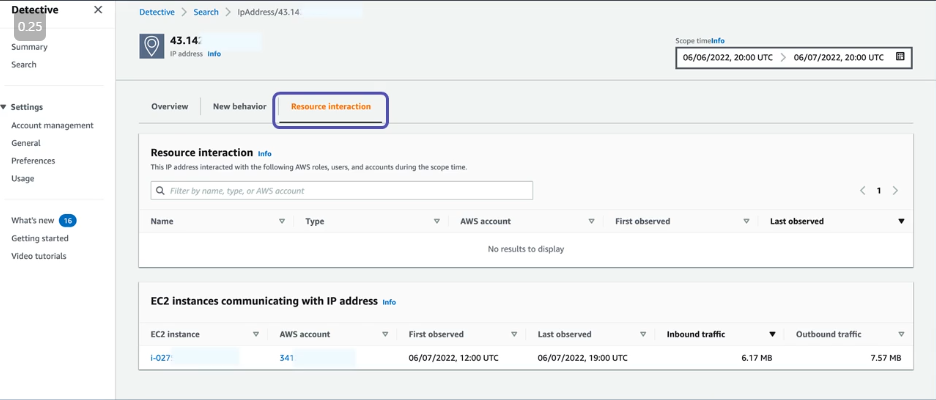Open Info link beside EC2 instances heading
The height and width of the screenshot is (400, 936).
tap(389, 302)
